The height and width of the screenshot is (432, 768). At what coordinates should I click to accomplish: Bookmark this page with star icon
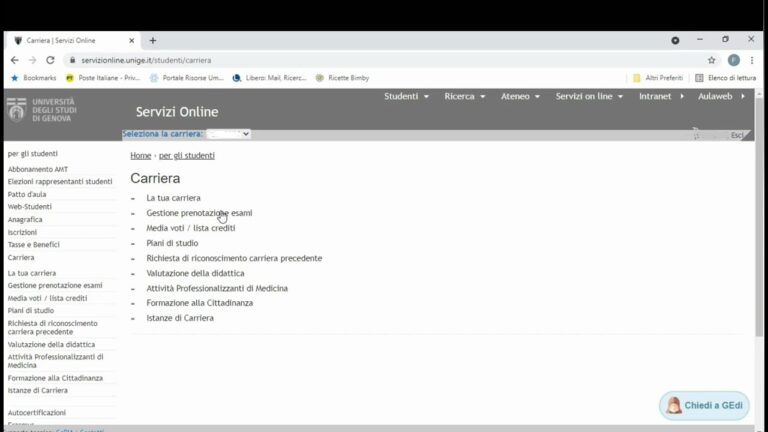(711, 60)
